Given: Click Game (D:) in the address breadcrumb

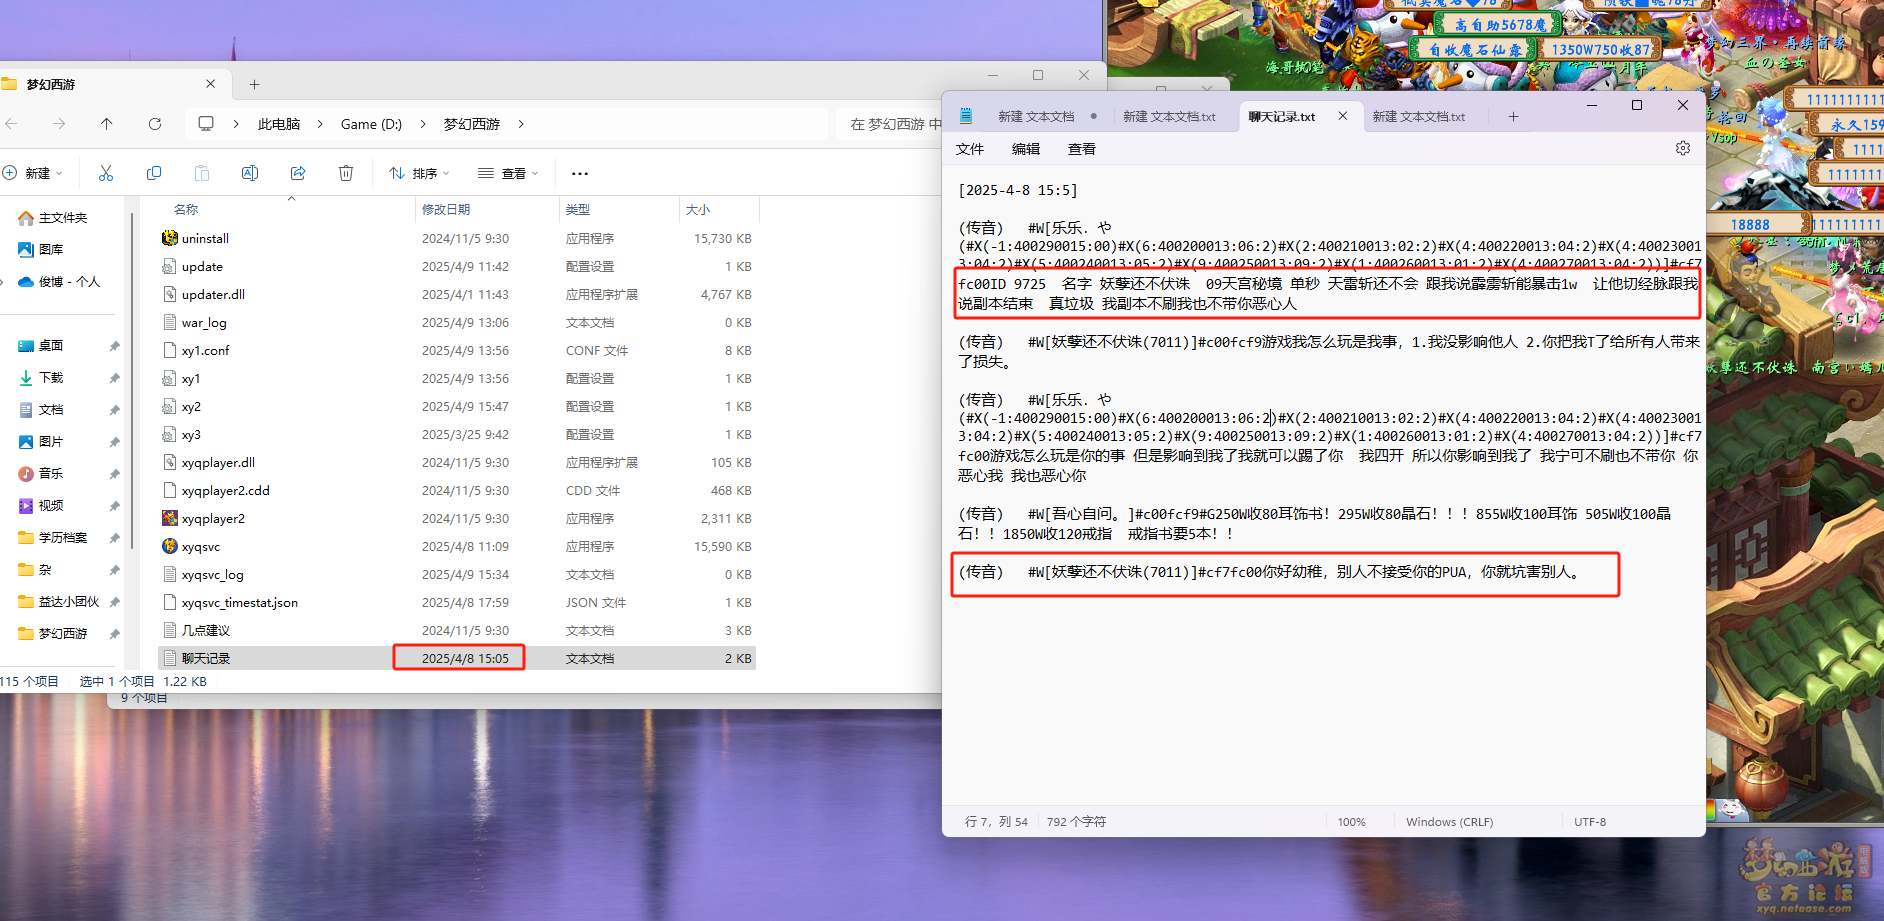Looking at the screenshot, I should 371,124.
